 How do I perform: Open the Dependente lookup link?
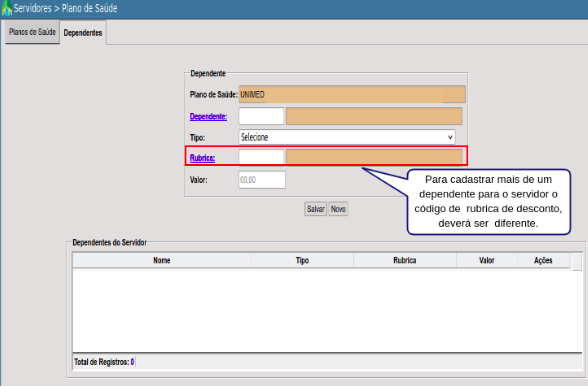pyautogui.click(x=208, y=117)
